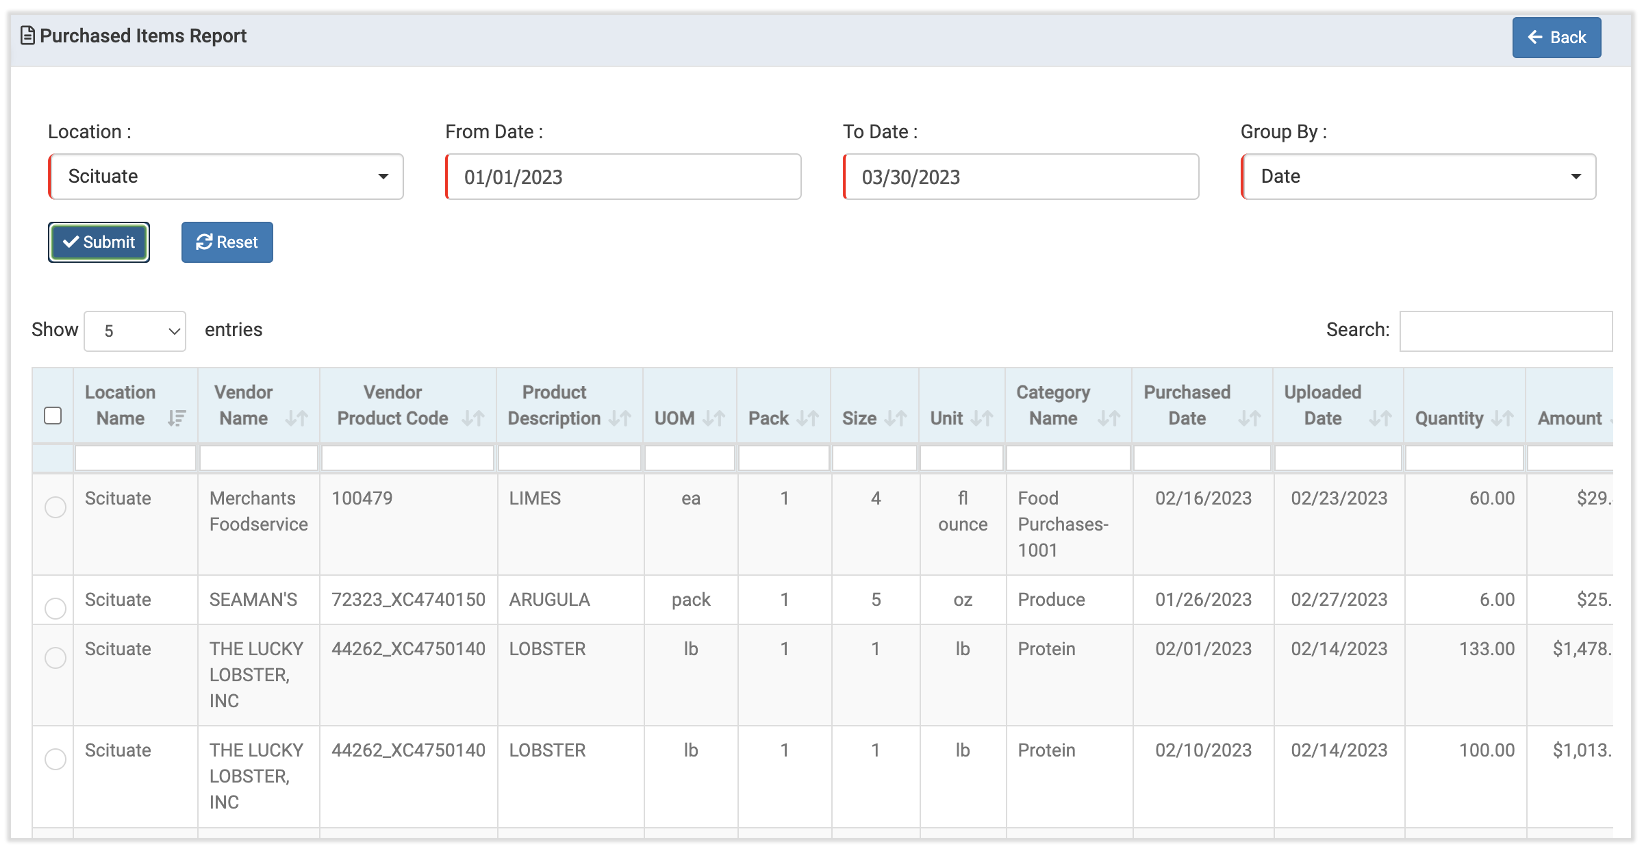Click the Search text box
The width and height of the screenshot is (1644, 852).
tap(1505, 331)
